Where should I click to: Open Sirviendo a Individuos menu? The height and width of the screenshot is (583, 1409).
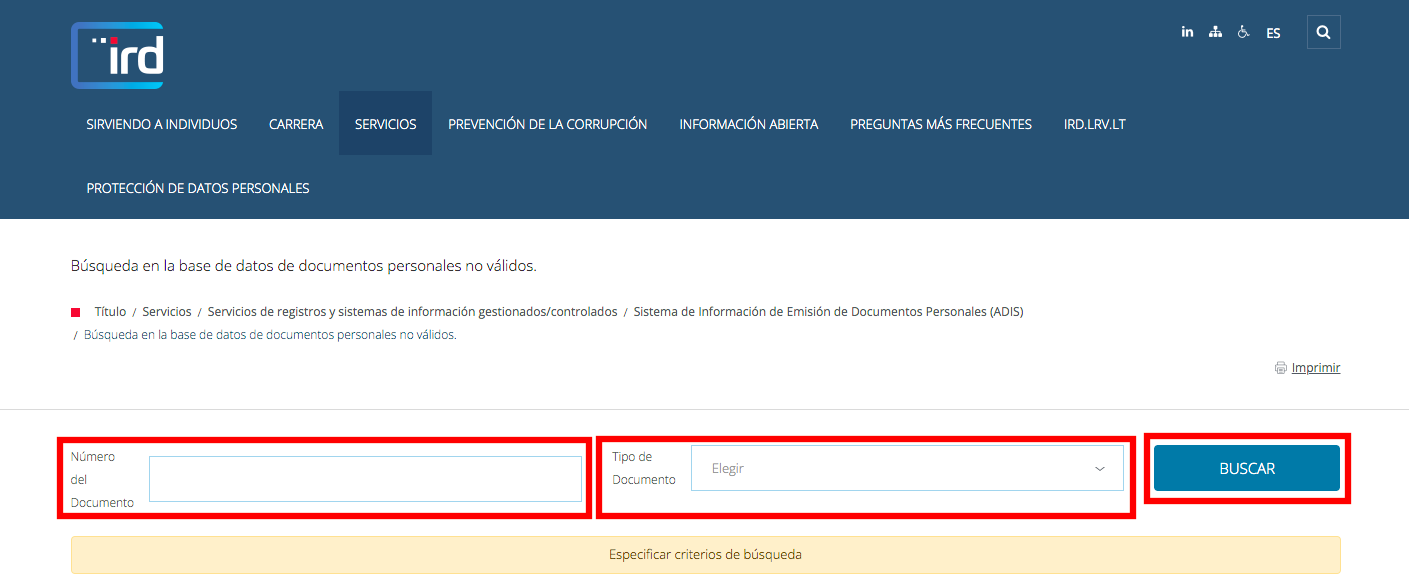[x=162, y=124]
